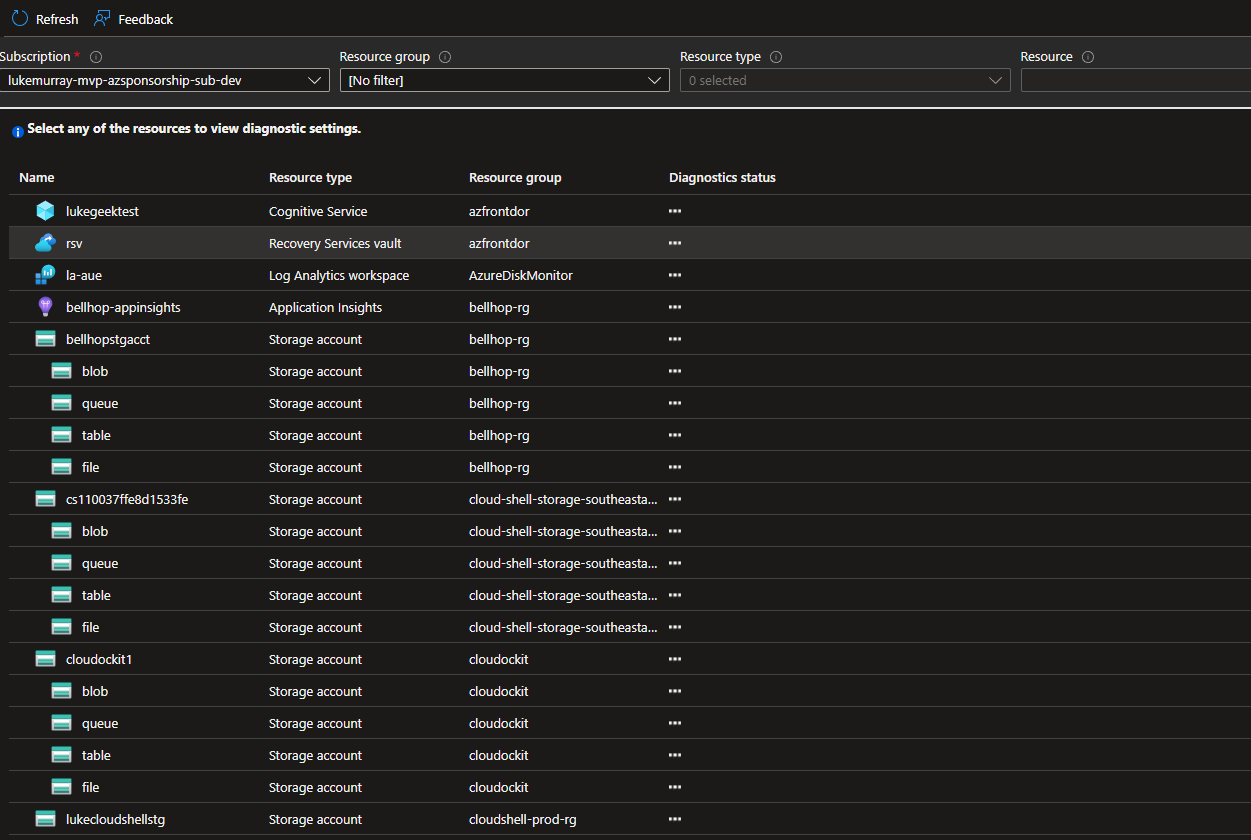Open the Resource group filter dropdown
The height and width of the screenshot is (840, 1251).
pos(504,80)
